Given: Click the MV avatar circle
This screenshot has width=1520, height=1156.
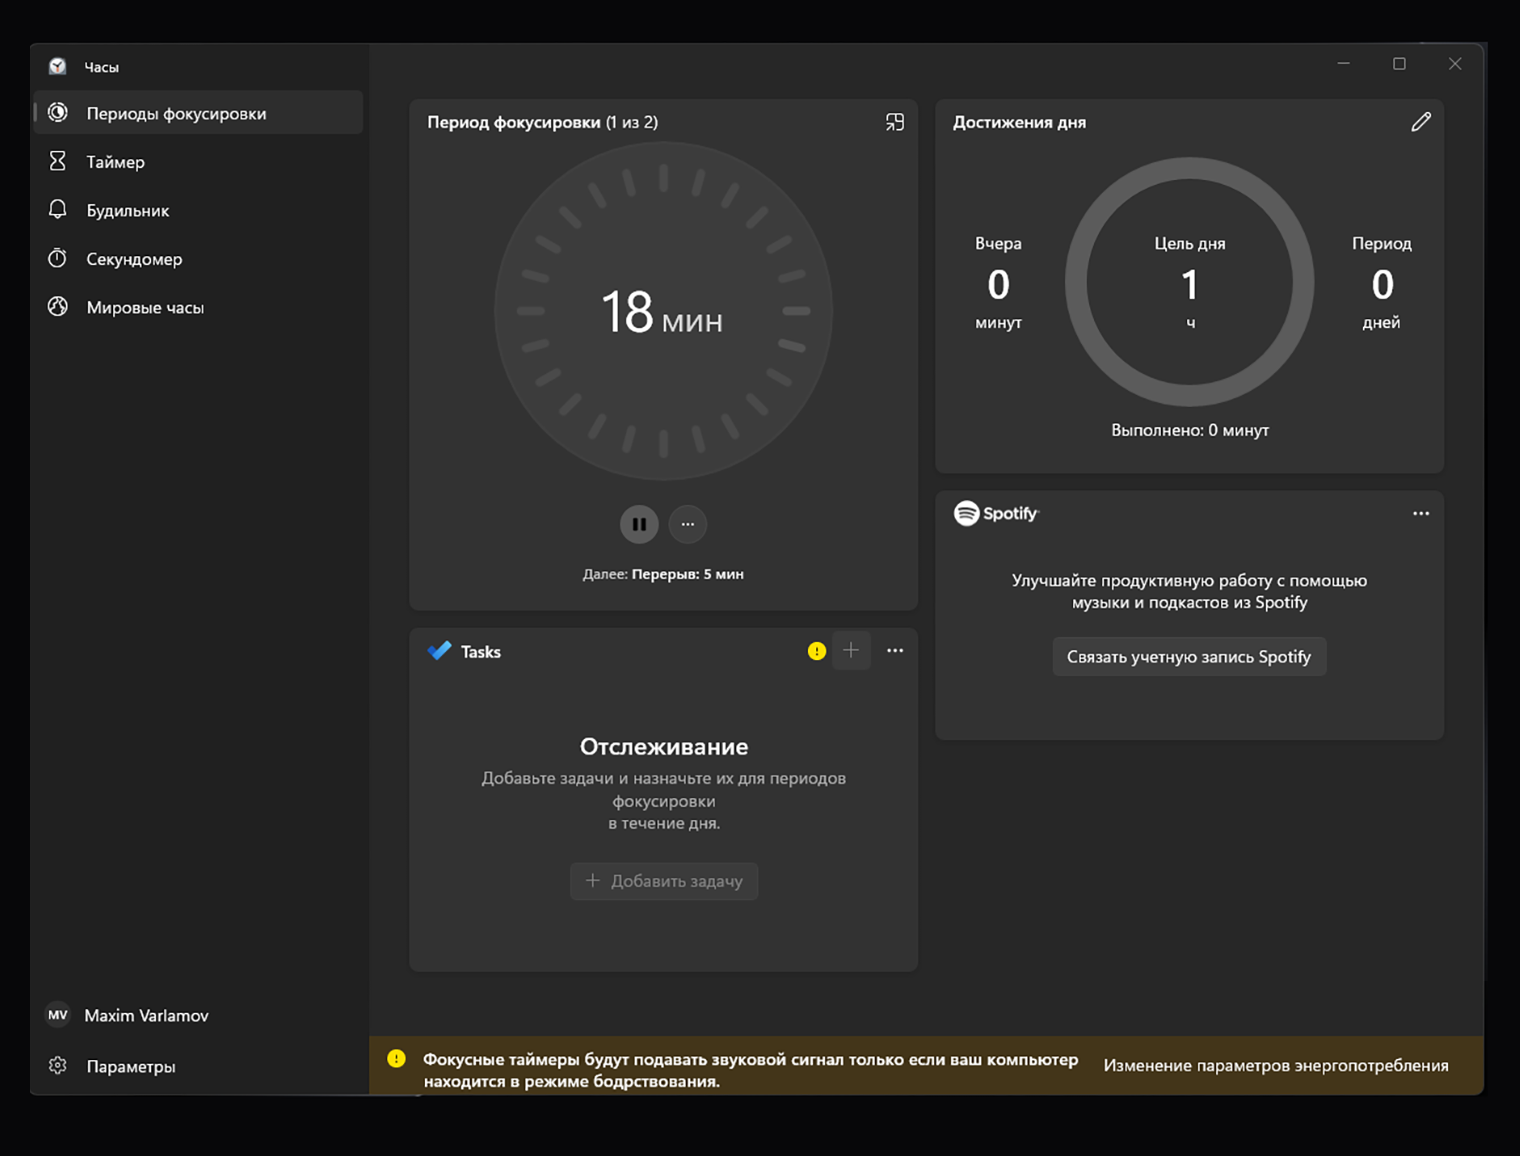Looking at the screenshot, I should [x=58, y=1015].
